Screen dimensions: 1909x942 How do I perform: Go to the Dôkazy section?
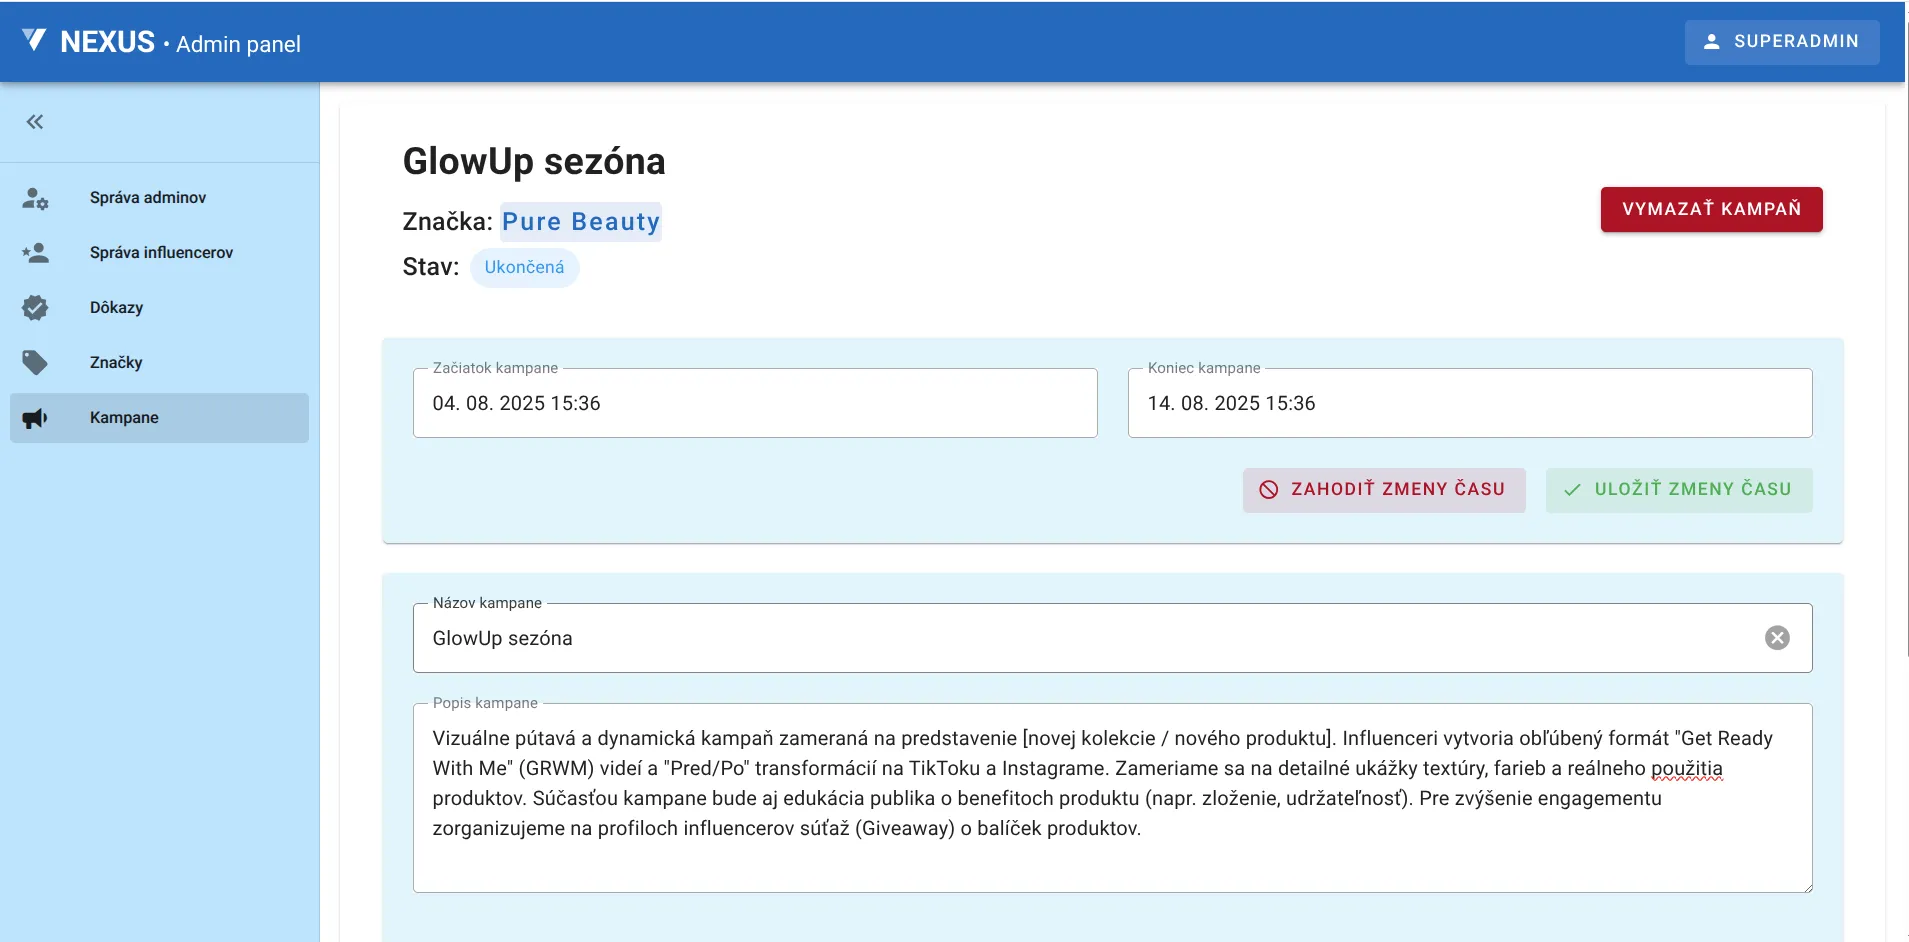point(116,308)
